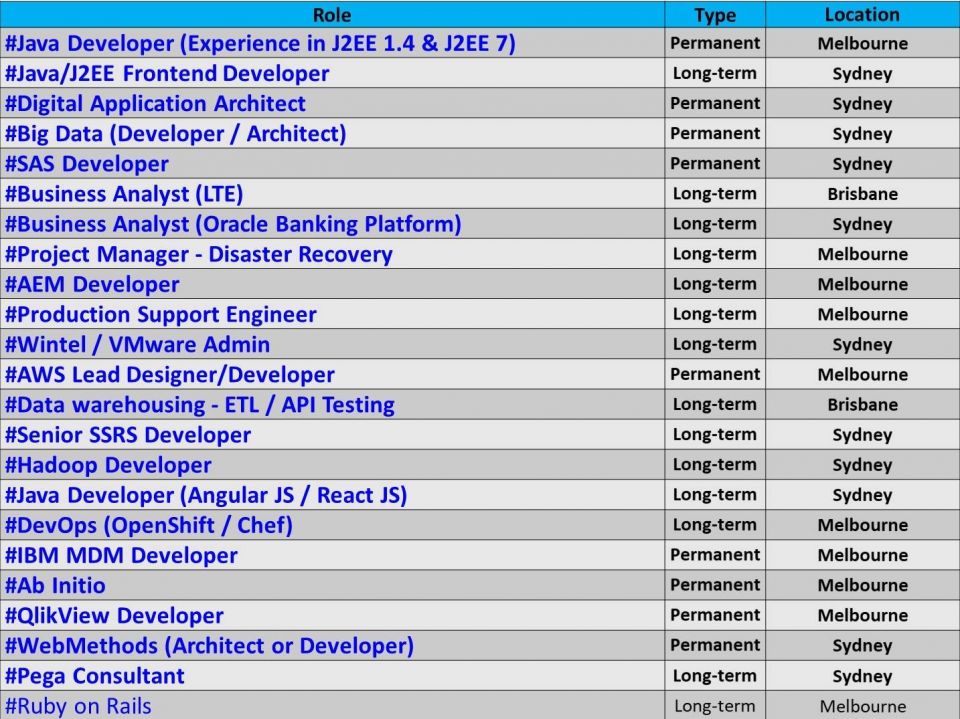The width and height of the screenshot is (960, 719).
Task: Select "Long-term" in the Pega Consultant row
Action: pos(714,676)
